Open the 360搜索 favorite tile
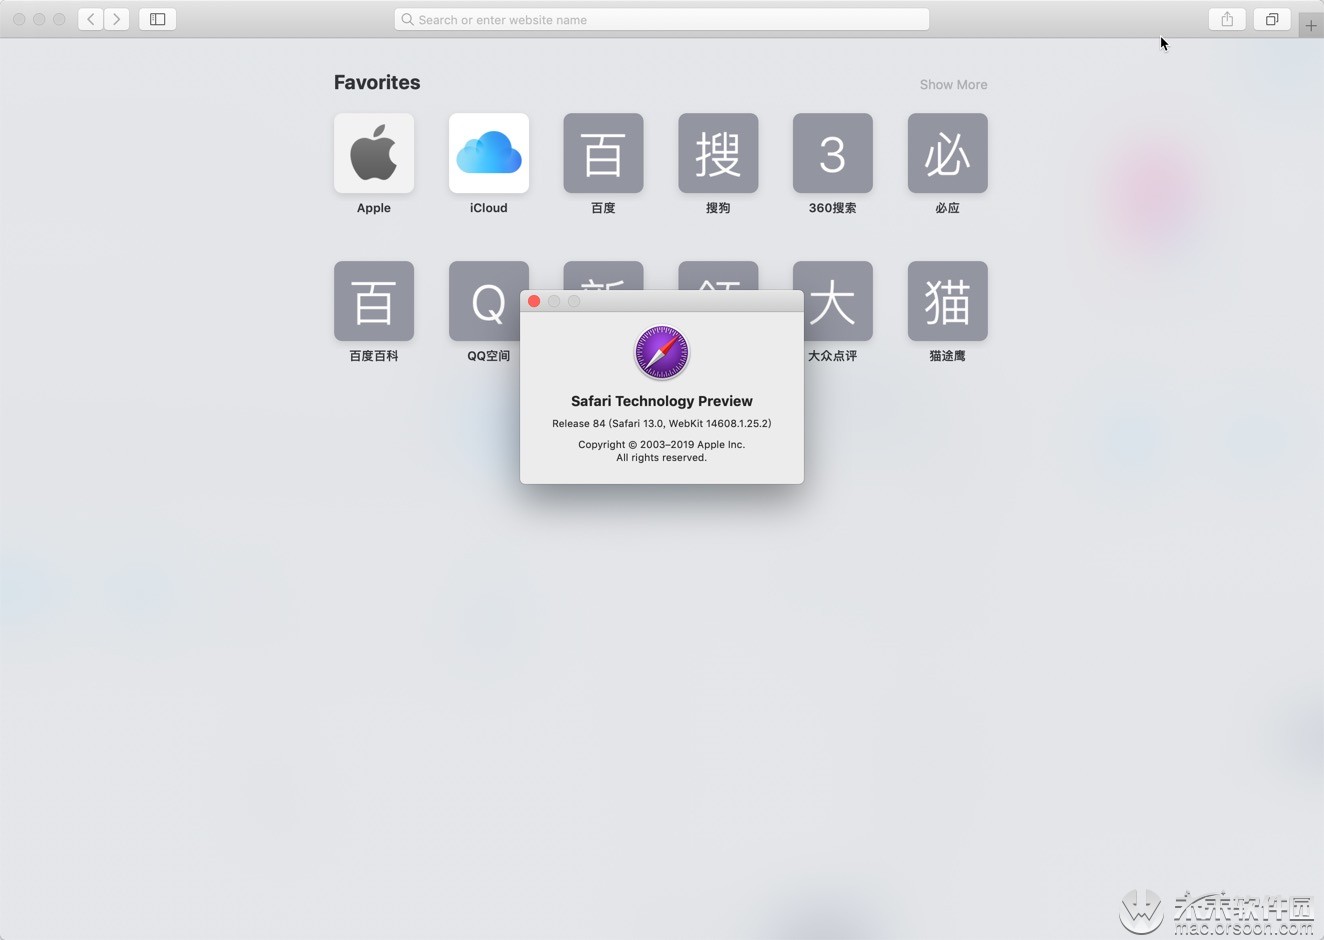This screenshot has width=1324, height=940. pos(833,153)
